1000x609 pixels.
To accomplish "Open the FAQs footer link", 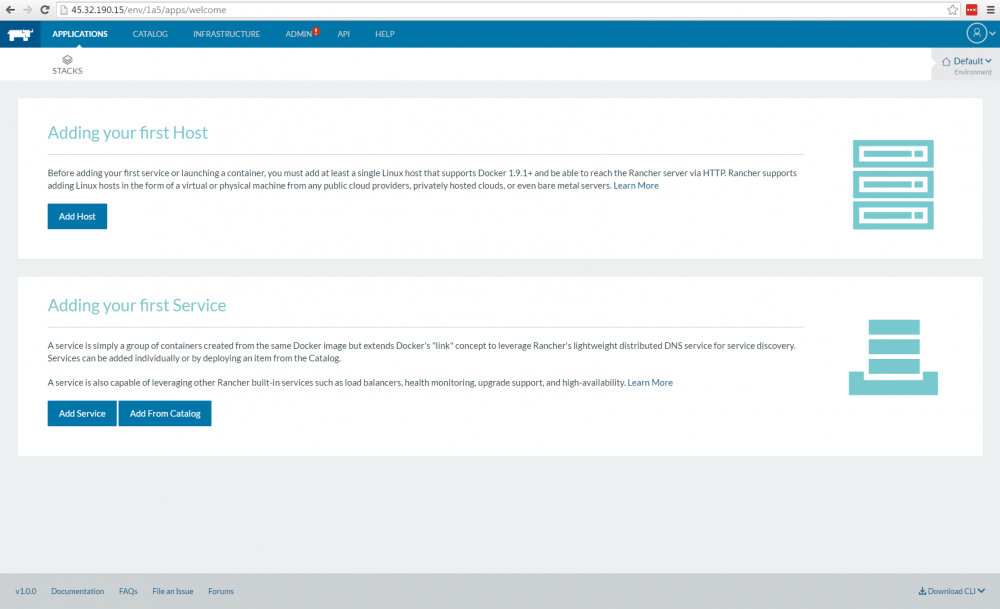I will [128, 591].
